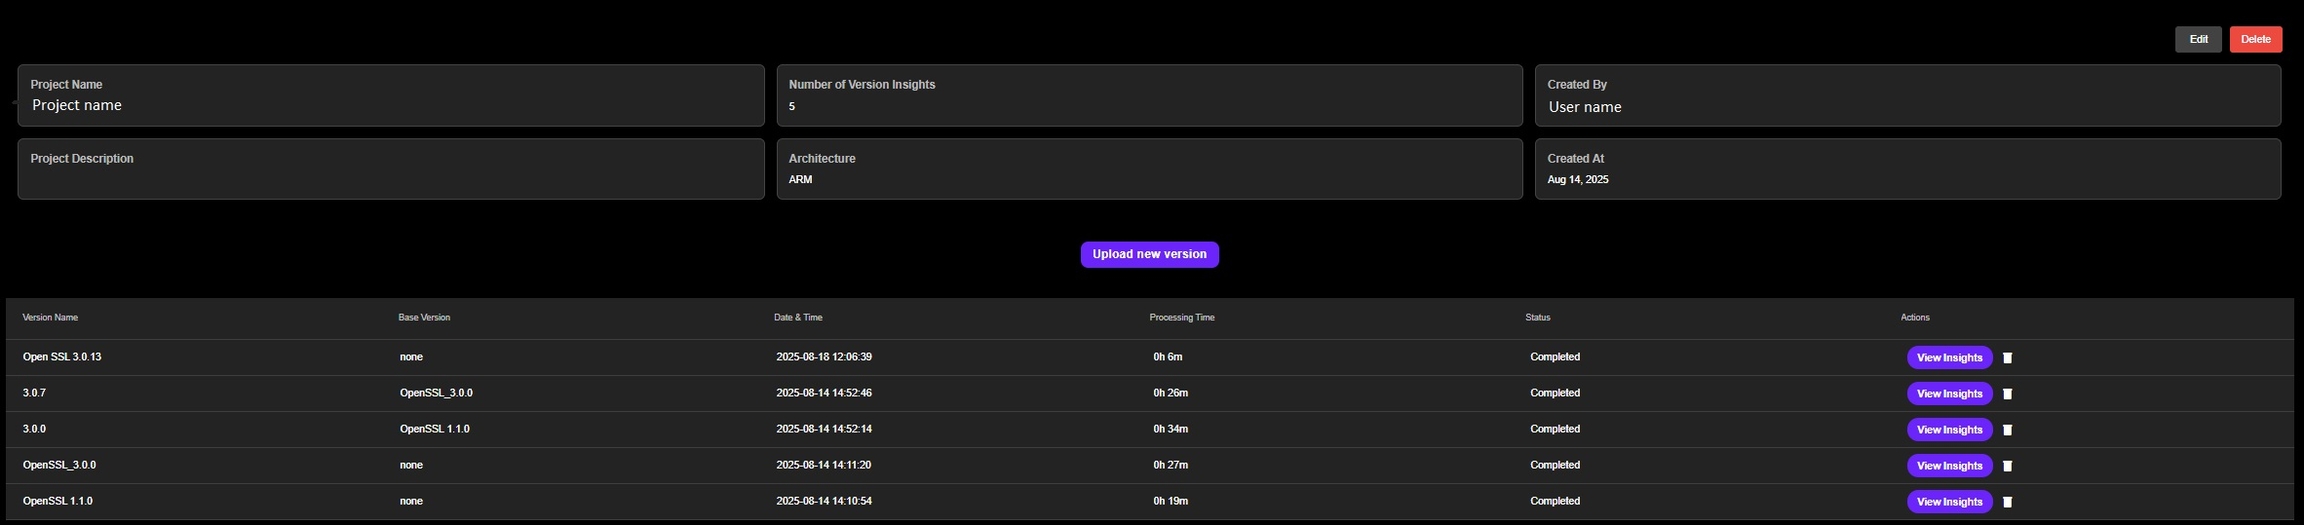Click the Version Name column header
This screenshot has width=2304, height=525.
[x=50, y=317]
